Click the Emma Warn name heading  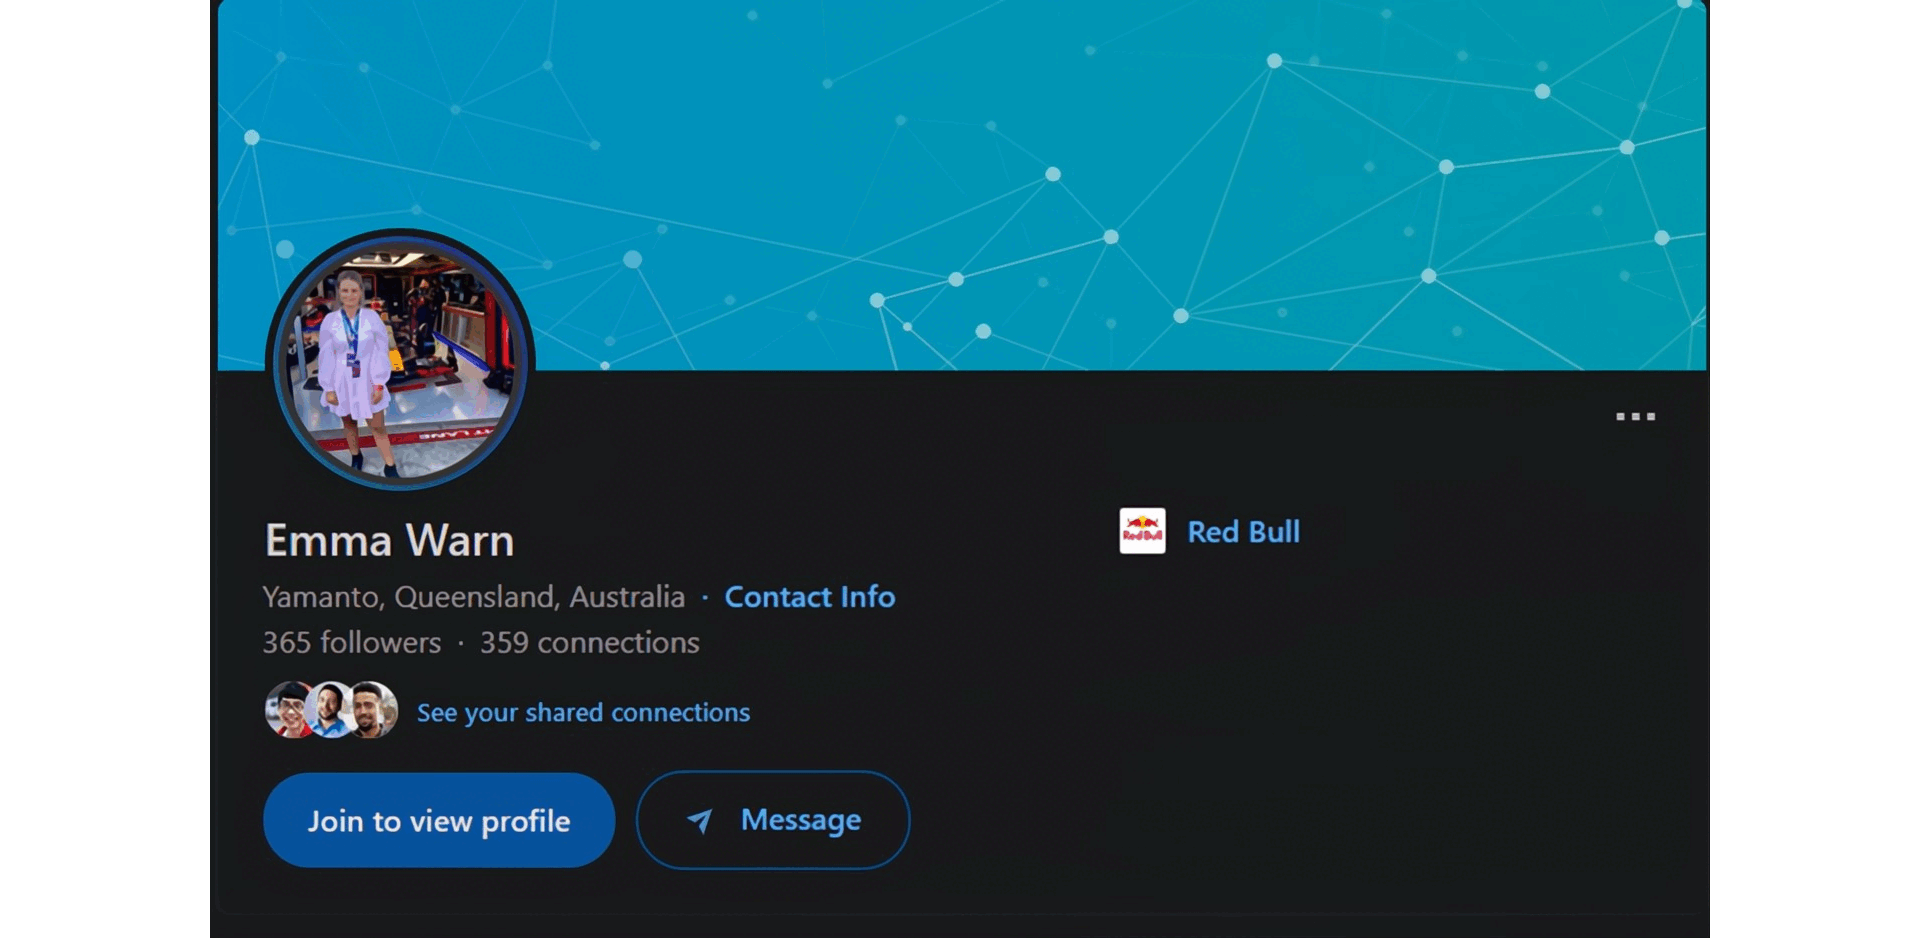[389, 540]
